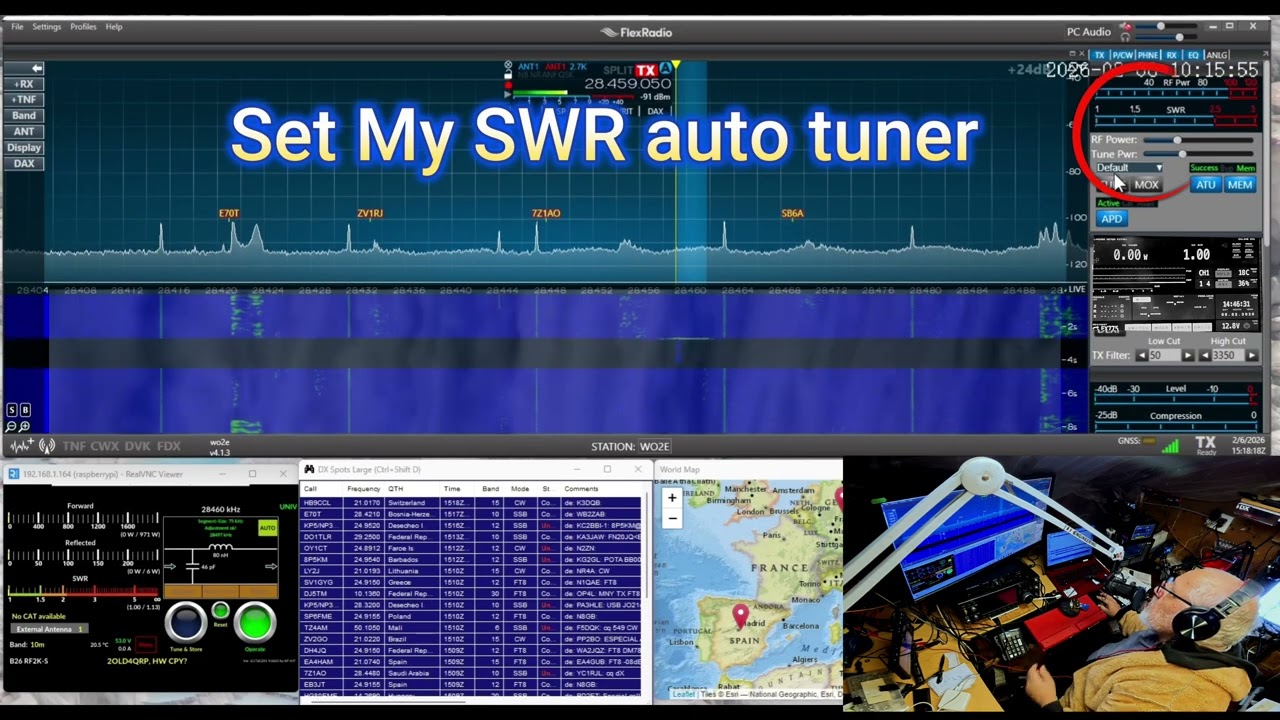Toggle the APD predistortion button

pyautogui.click(x=1111, y=219)
